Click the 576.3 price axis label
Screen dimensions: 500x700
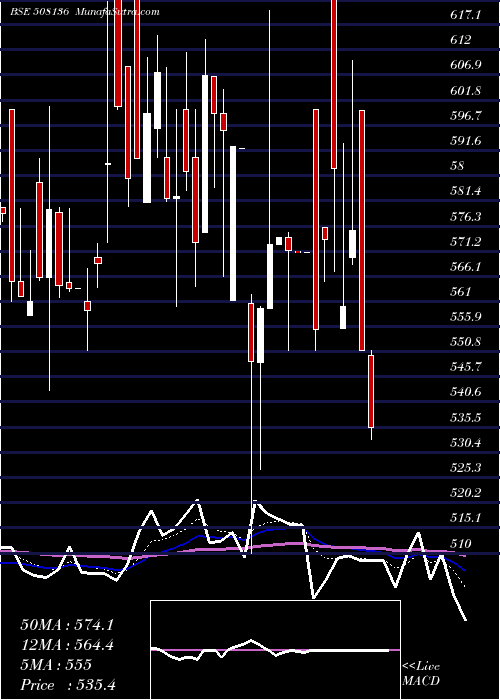(466, 217)
